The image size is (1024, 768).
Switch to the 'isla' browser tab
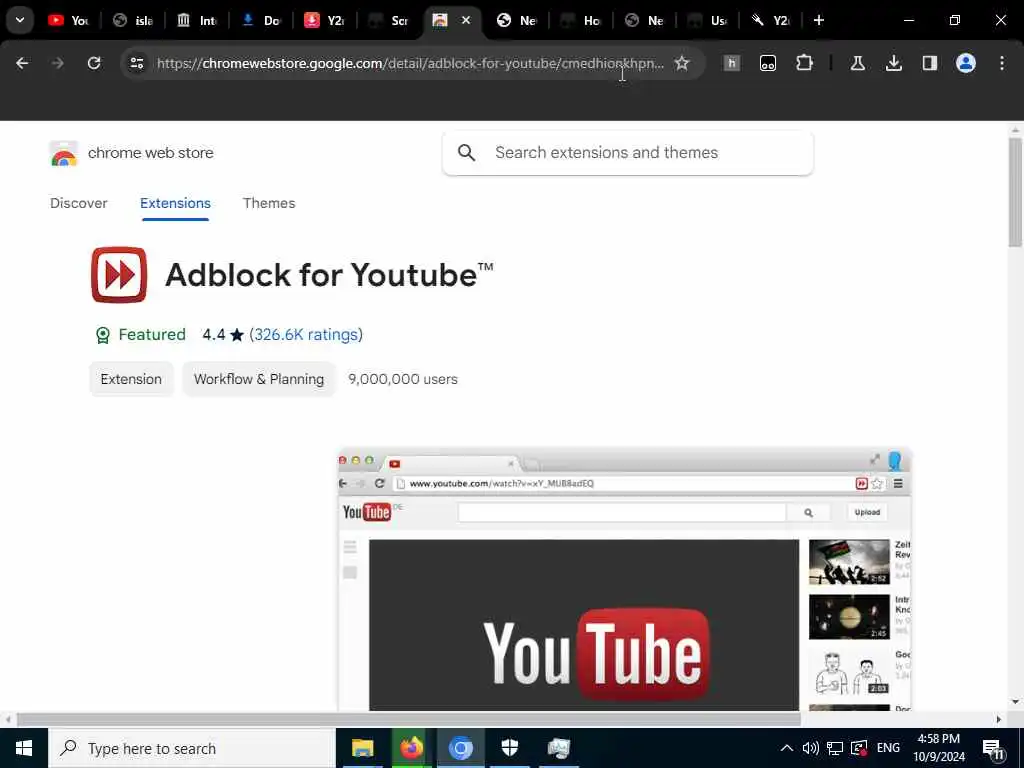click(x=133, y=20)
